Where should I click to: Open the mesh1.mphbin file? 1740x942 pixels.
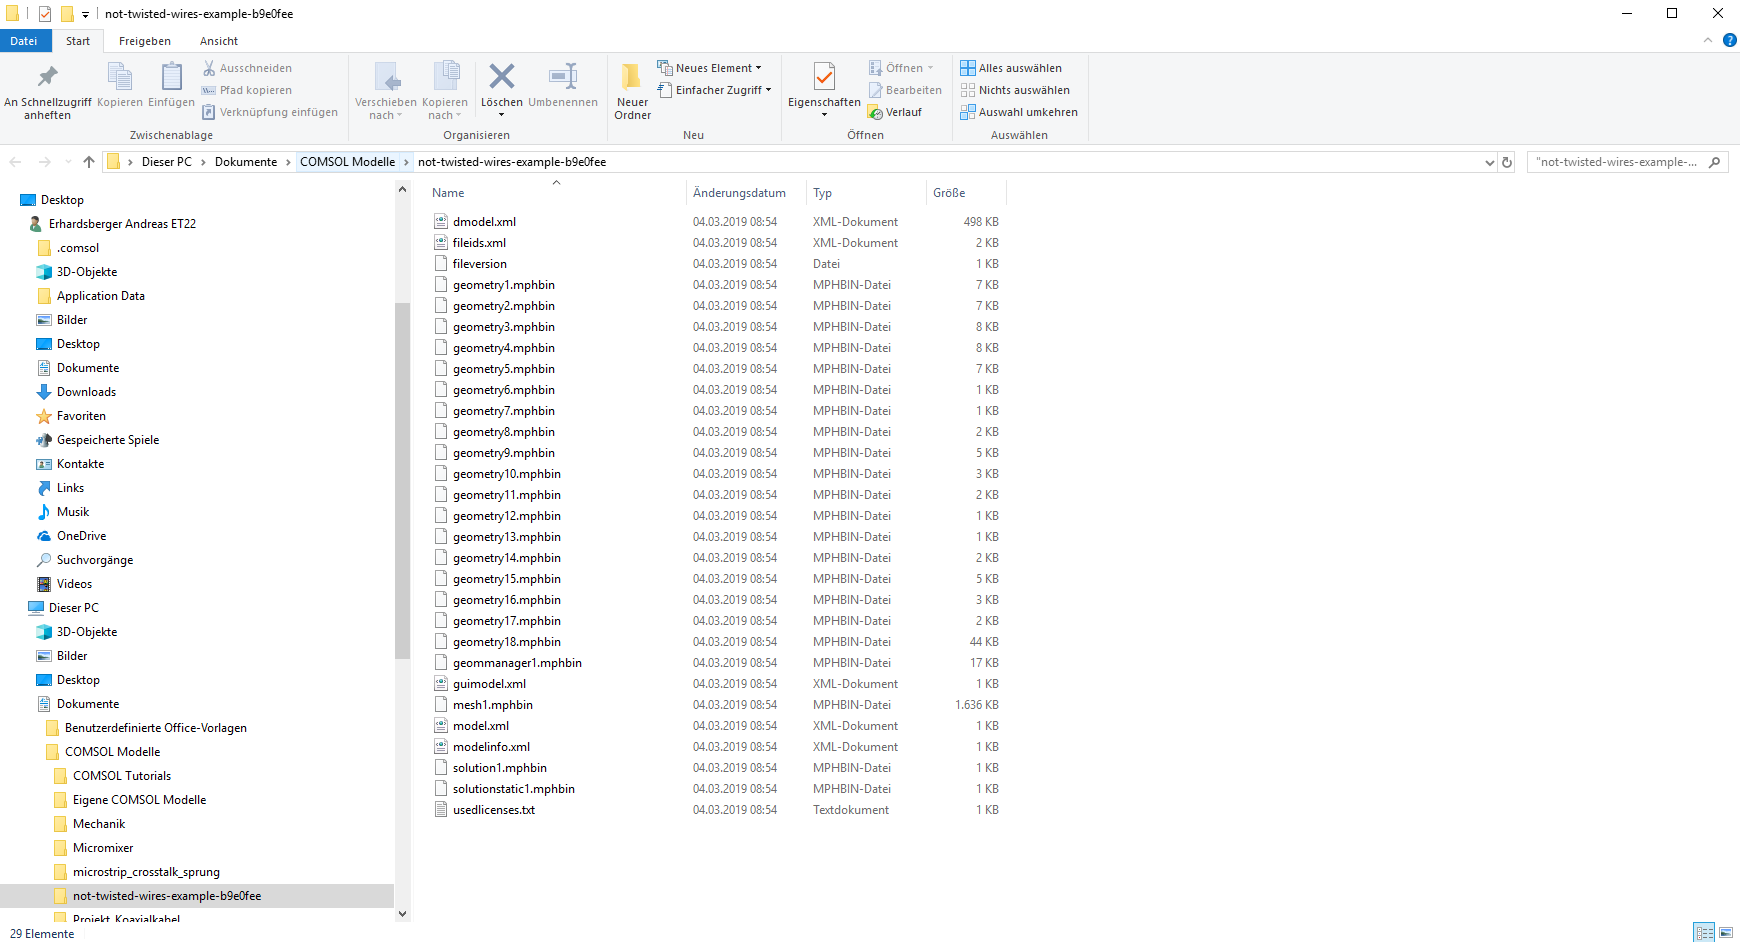492,705
